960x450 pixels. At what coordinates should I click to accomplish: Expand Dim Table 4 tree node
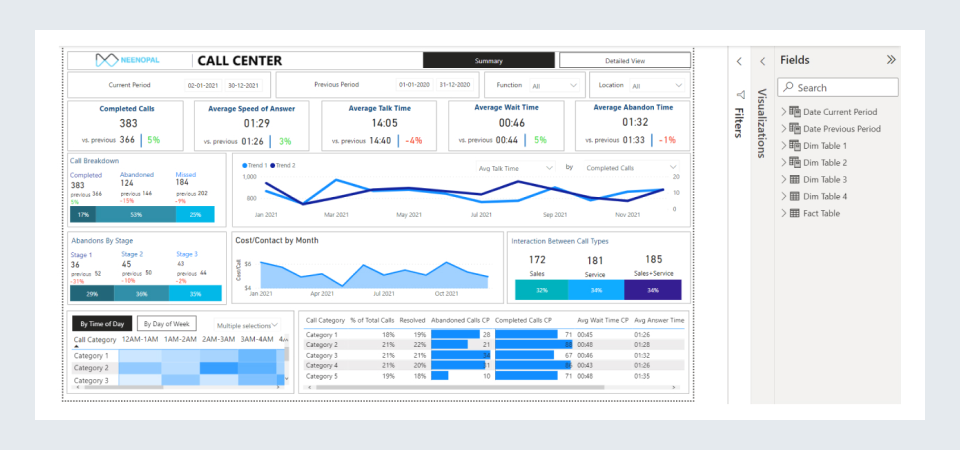(x=784, y=197)
